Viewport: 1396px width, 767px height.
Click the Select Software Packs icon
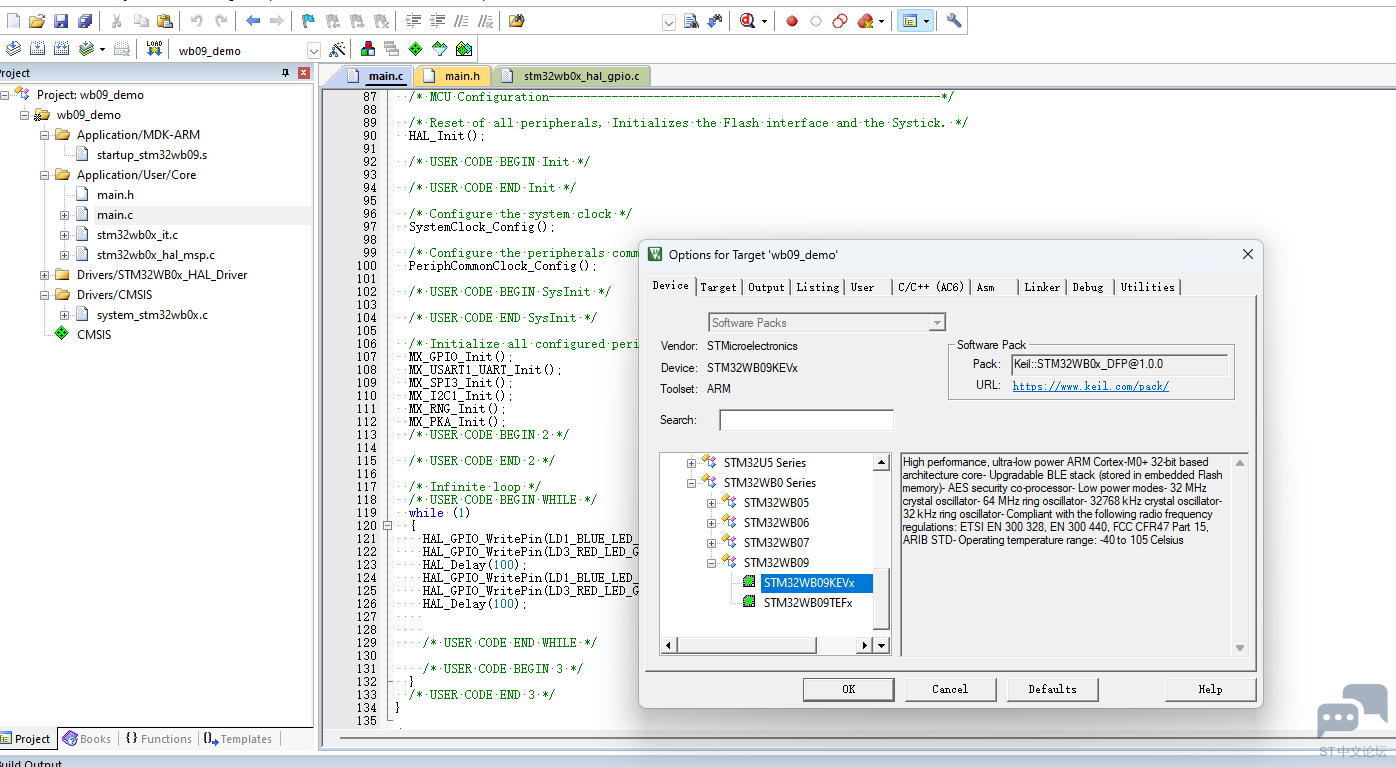(x=439, y=49)
